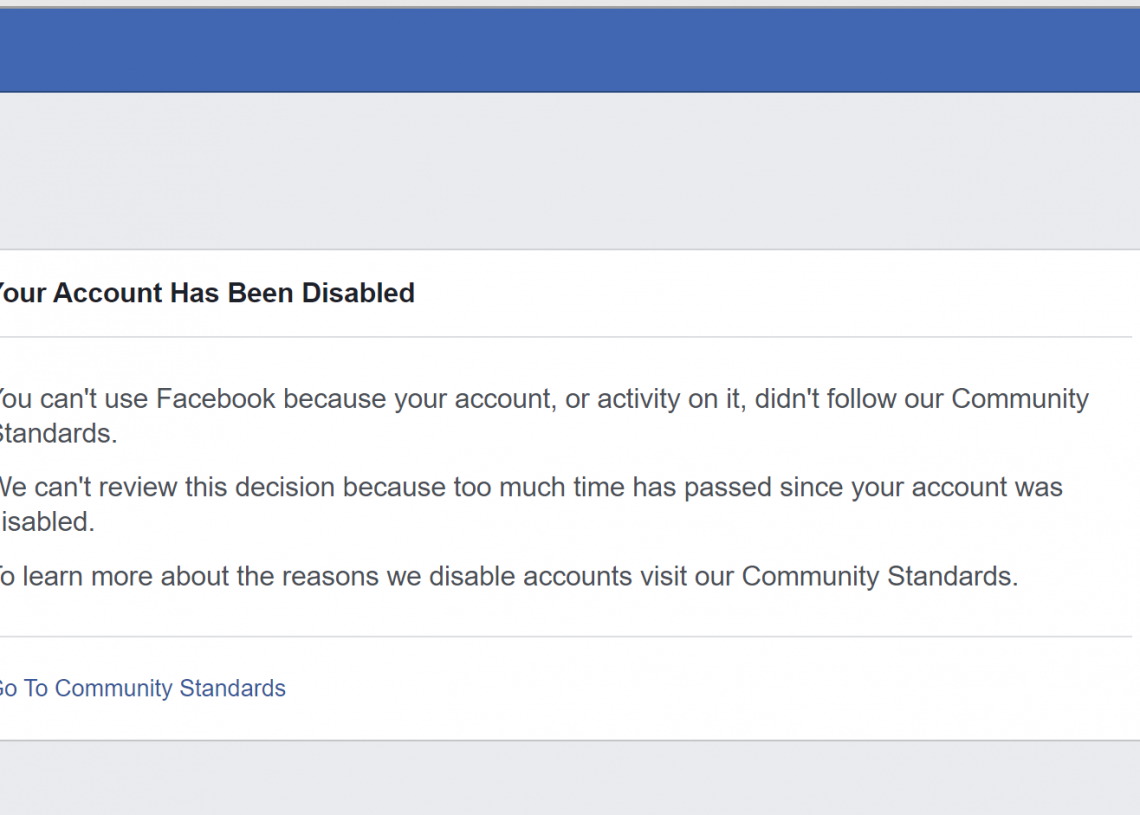Screen dimensions: 1140x815
Task: Click 'Community' at the end of the first paragraph line
Action: (1019, 398)
